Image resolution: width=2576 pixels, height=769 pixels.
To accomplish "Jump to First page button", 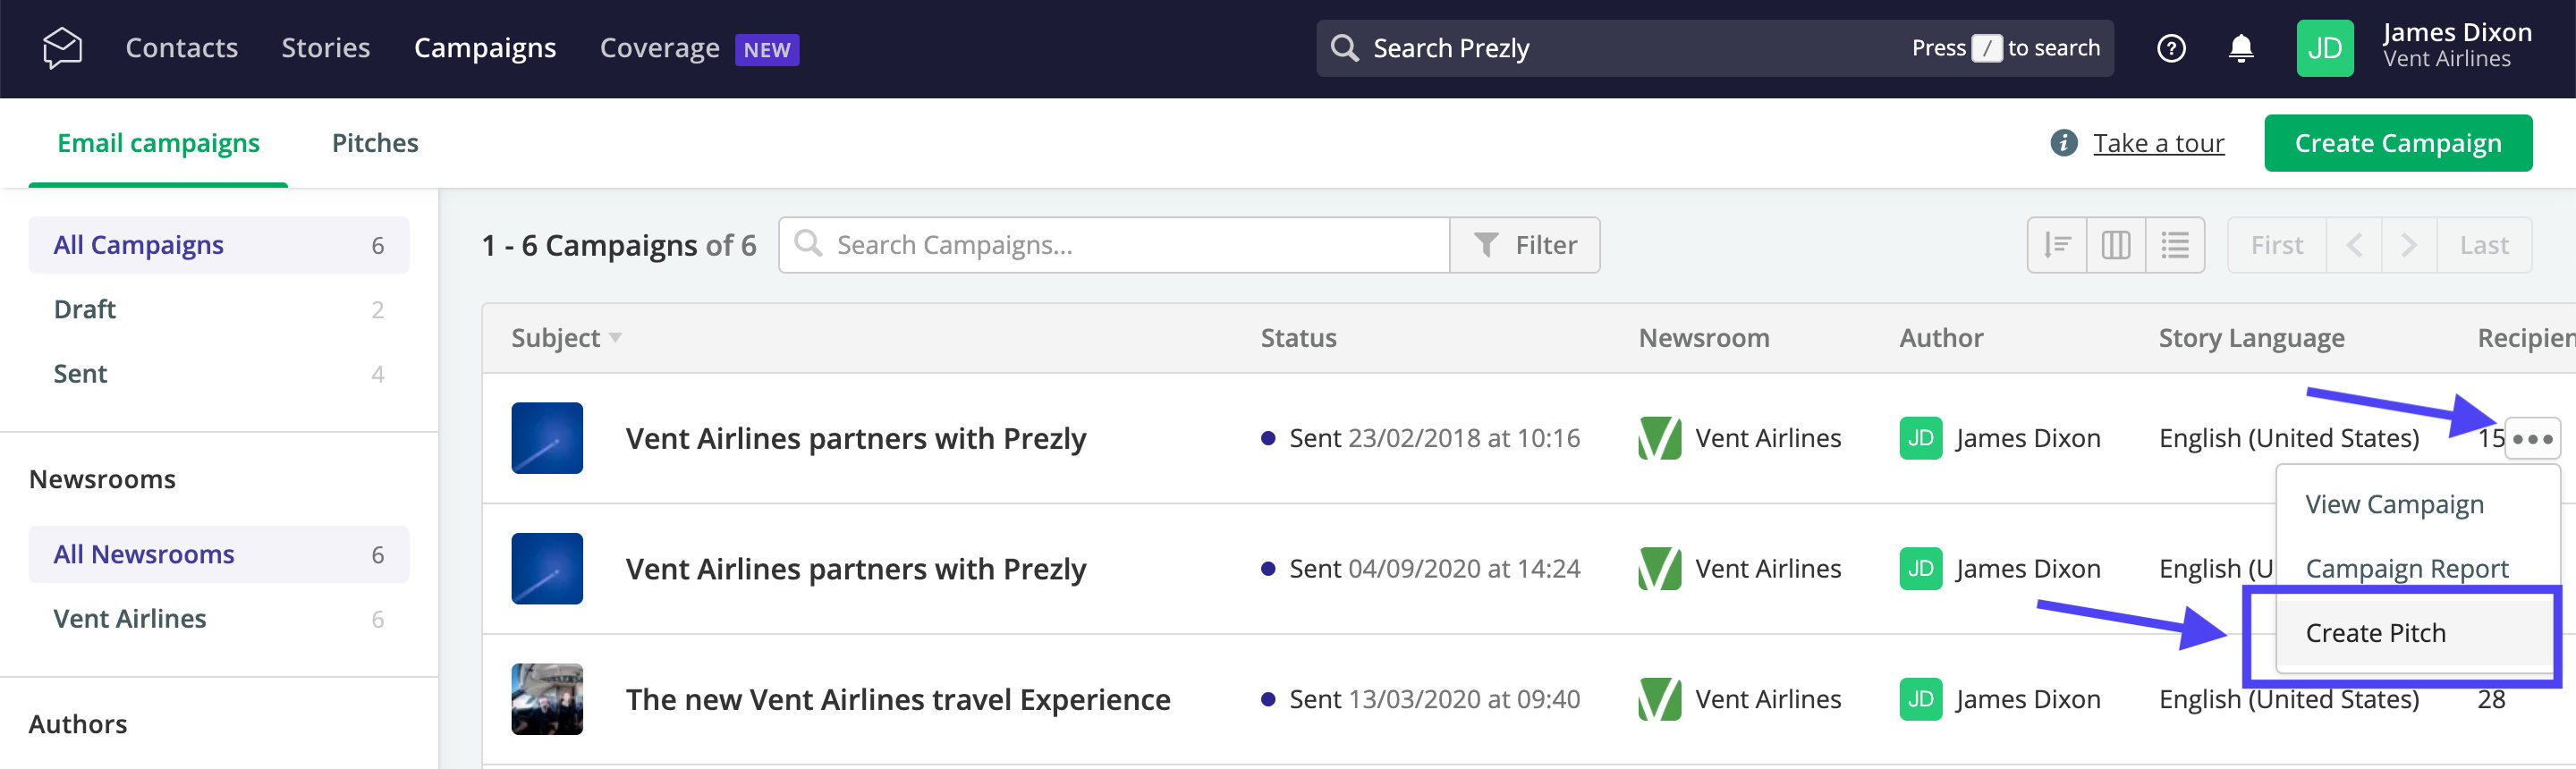I will click(2277, 245).
